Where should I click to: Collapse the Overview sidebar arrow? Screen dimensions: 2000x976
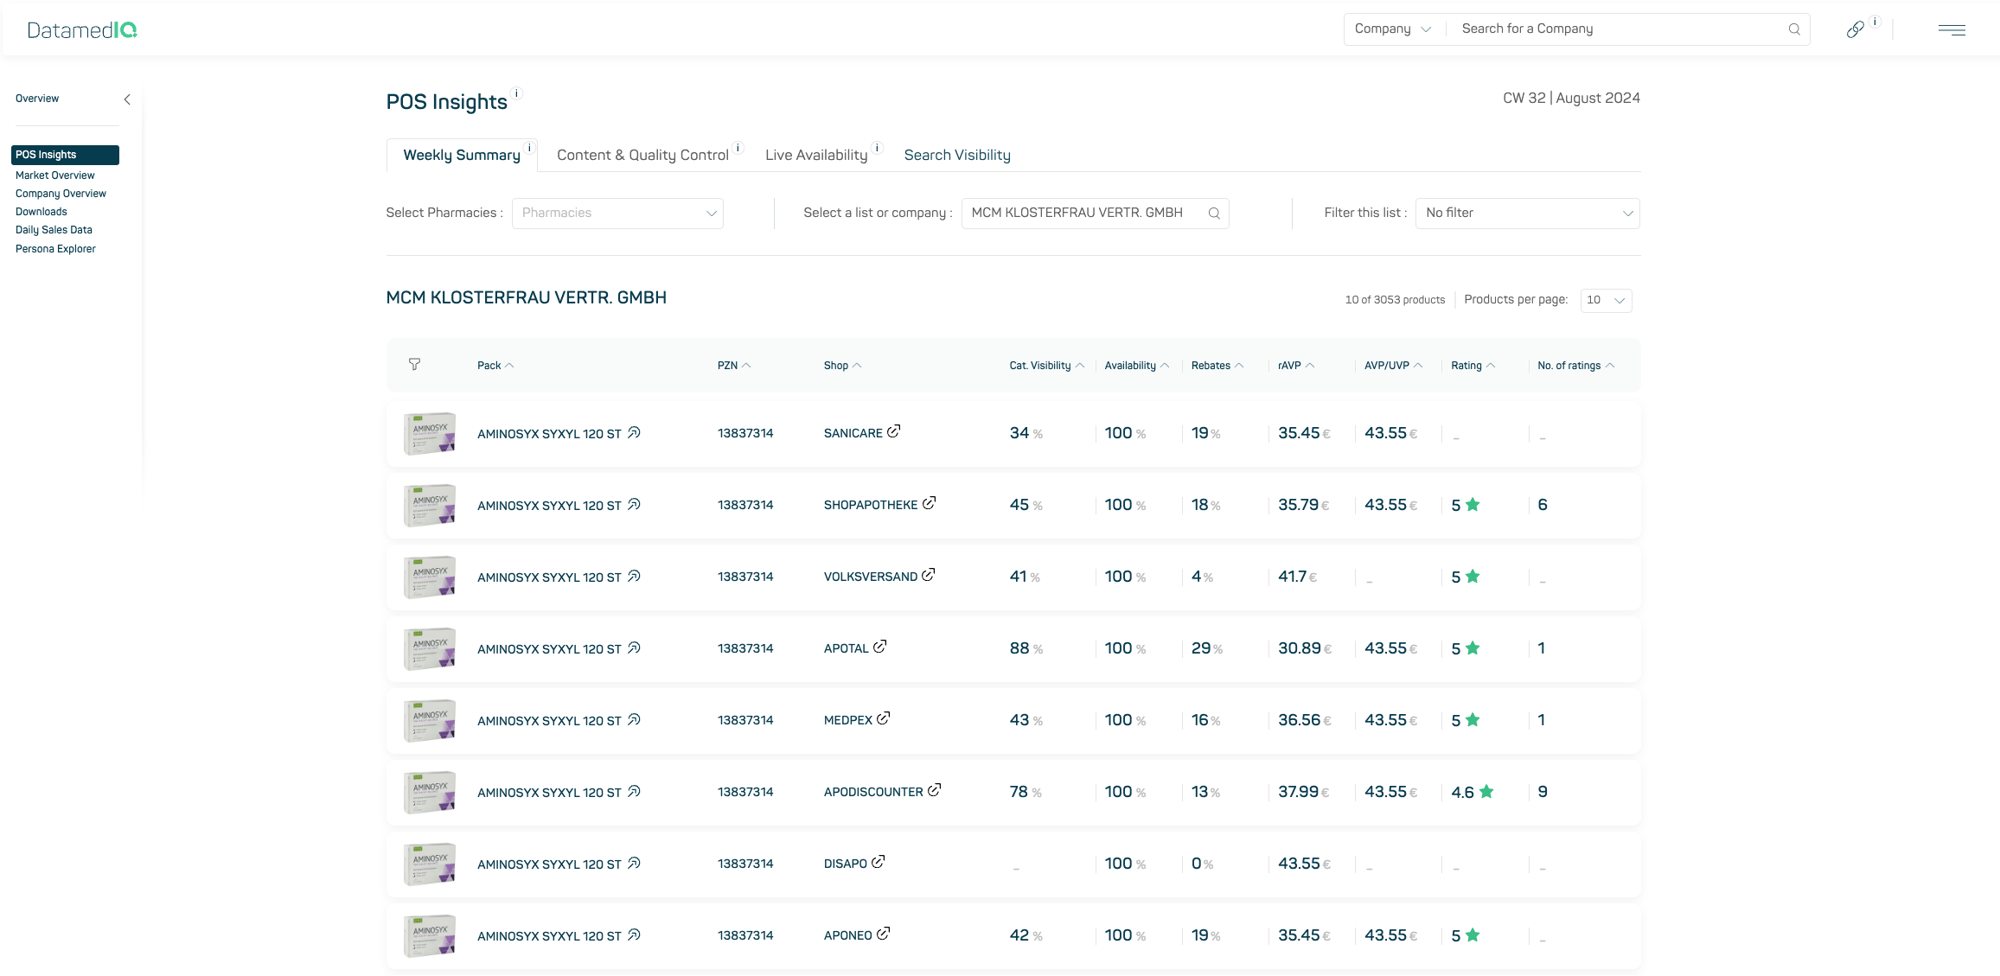click(x=127, y=99)
